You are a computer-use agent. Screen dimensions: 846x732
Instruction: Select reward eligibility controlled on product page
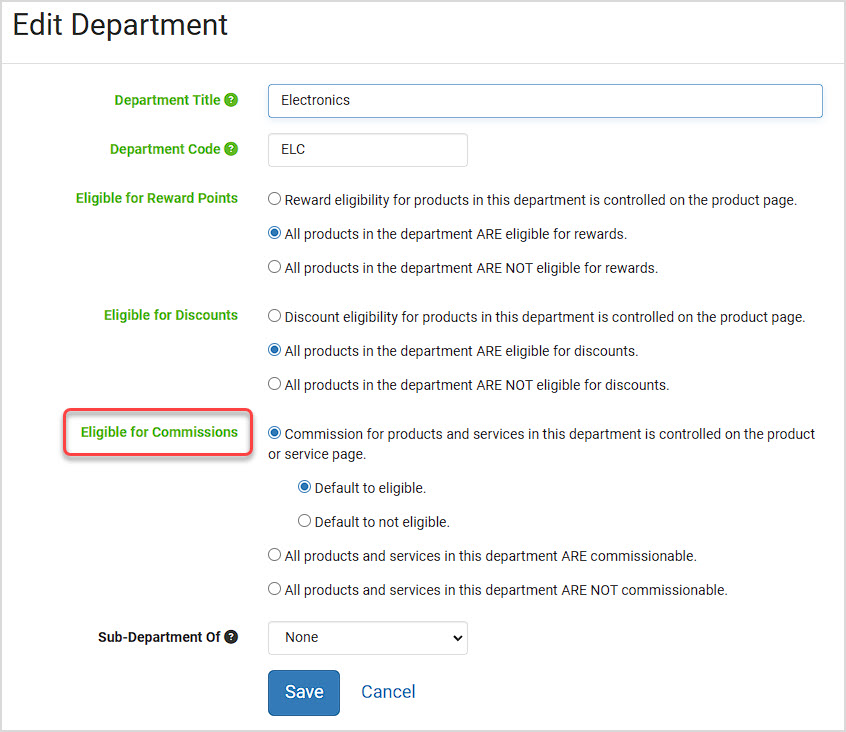click(x=275, y=199)
